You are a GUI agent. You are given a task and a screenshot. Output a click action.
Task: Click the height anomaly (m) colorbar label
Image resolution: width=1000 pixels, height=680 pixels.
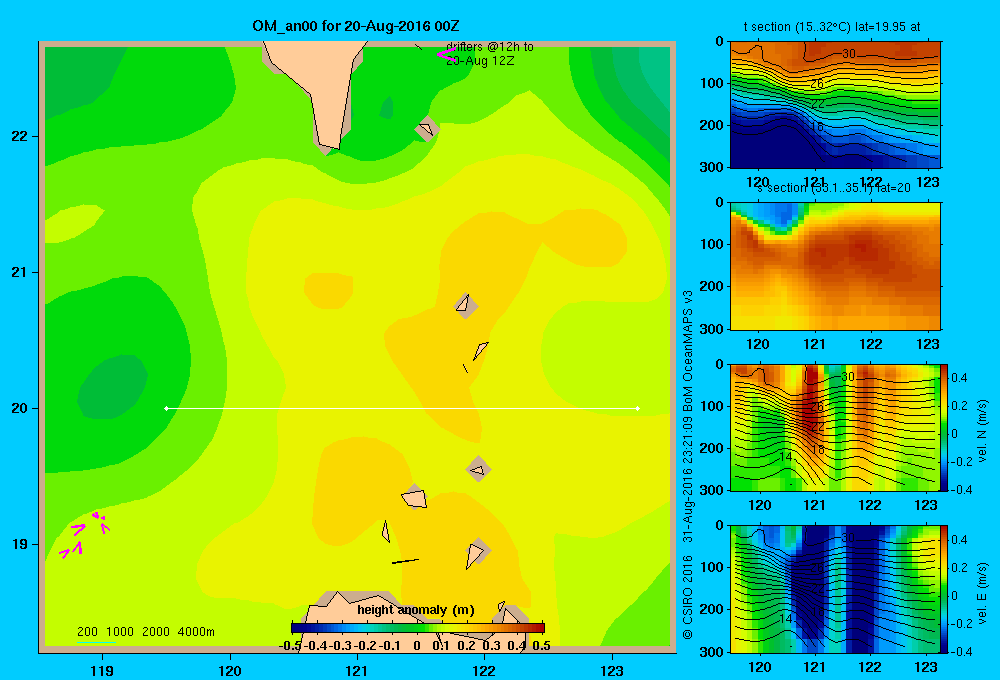pyautogui.click(x=416, y=610)
